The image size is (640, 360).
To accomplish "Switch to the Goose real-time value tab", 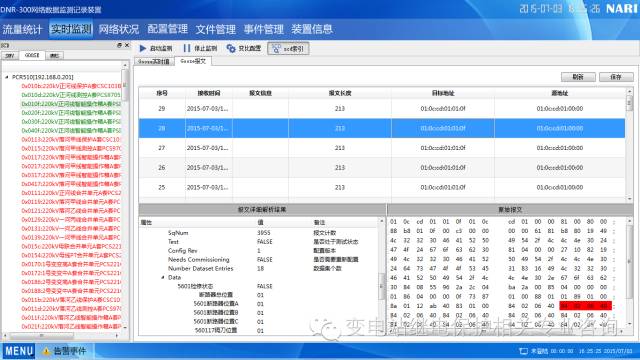I will tap(154, 62).
